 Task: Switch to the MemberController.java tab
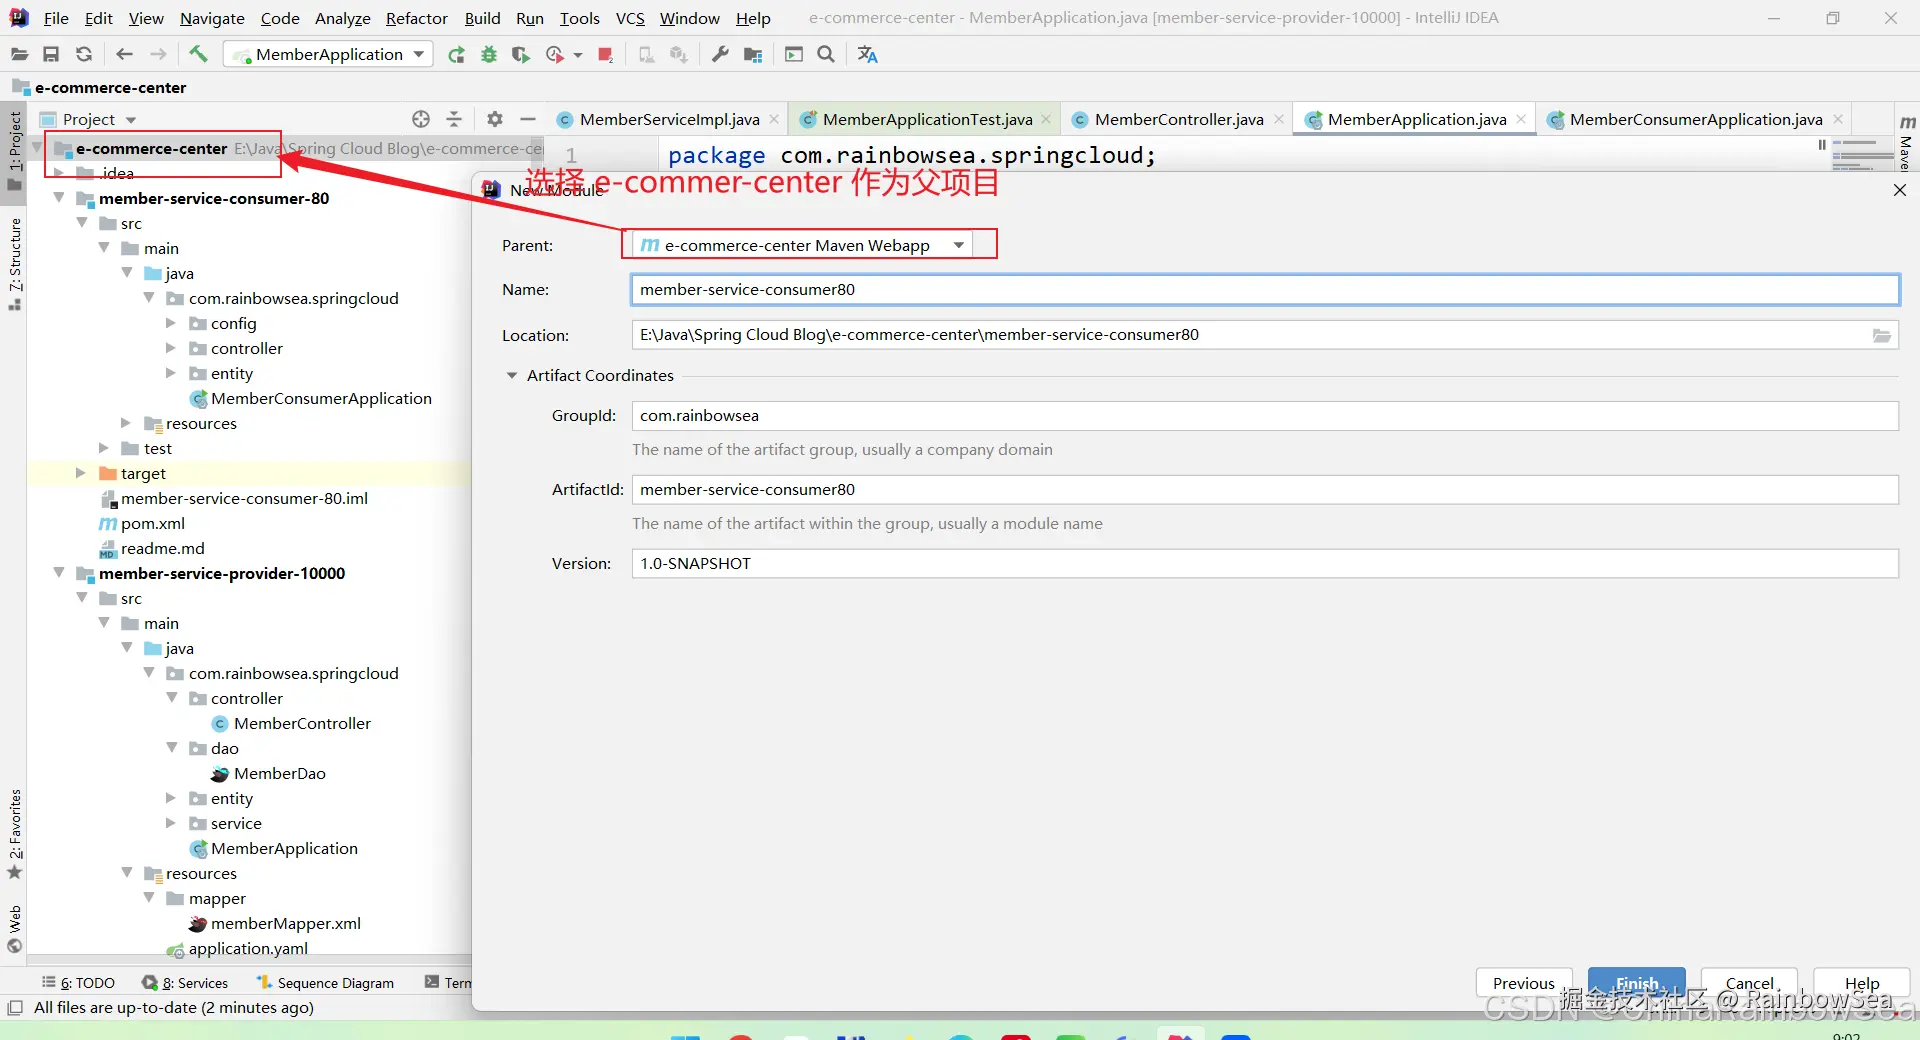(1179, 119)
